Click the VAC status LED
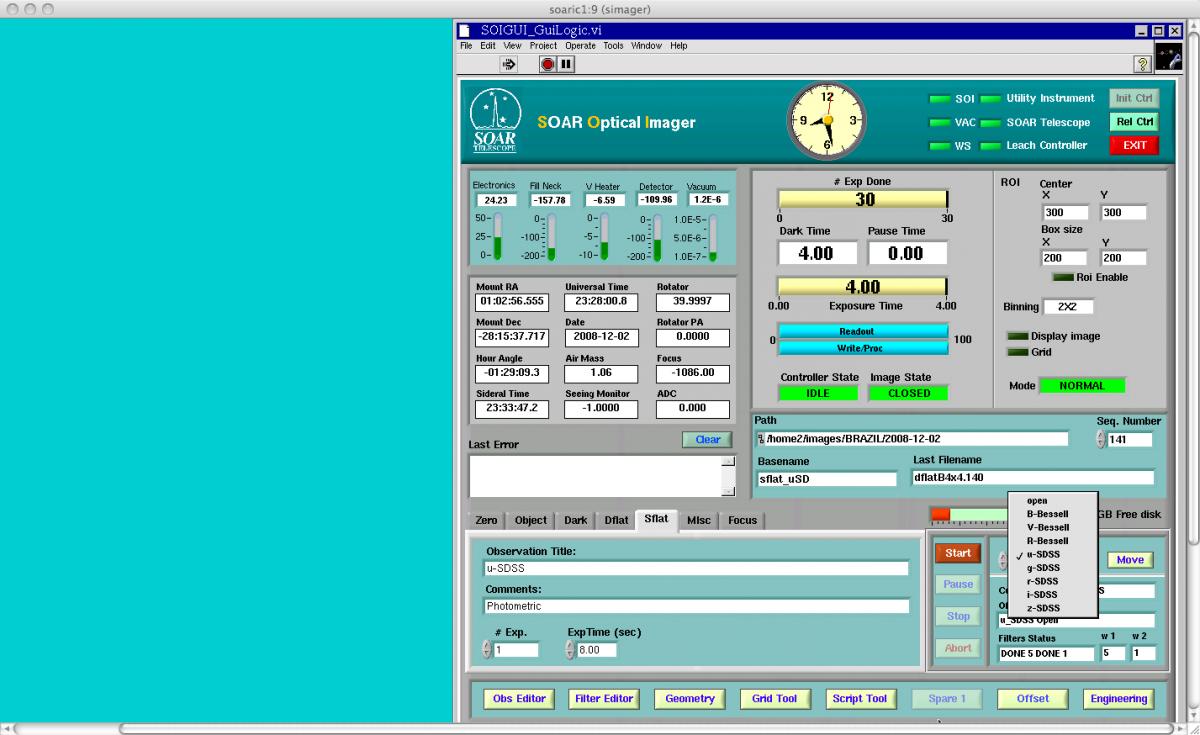 click(939, 123)
